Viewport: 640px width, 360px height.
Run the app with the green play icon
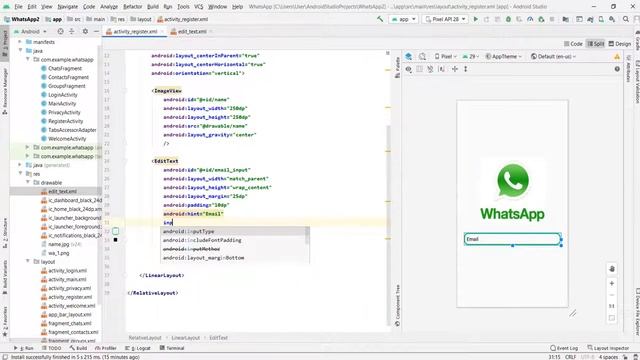click(476, 19)
